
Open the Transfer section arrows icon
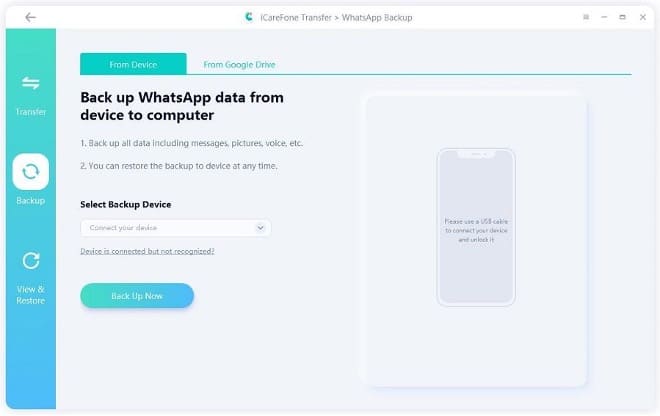(31, 83)
